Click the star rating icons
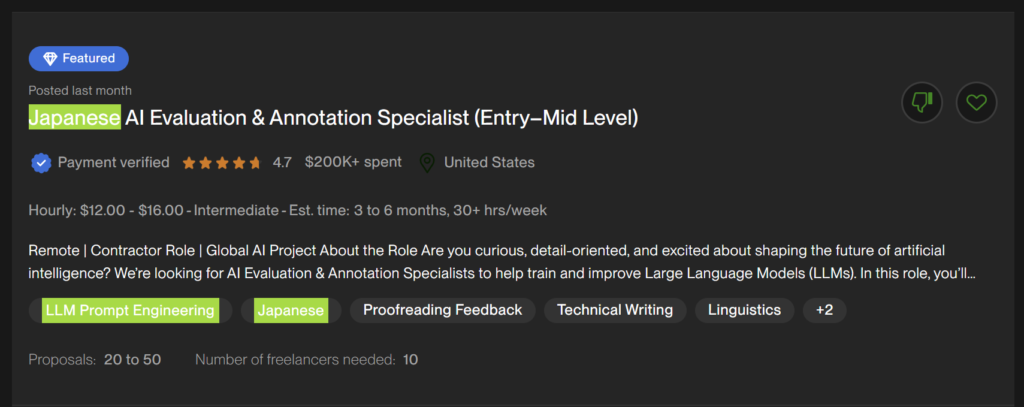Viewport: 1024px width, 407px height. click(x=221, y=162)
